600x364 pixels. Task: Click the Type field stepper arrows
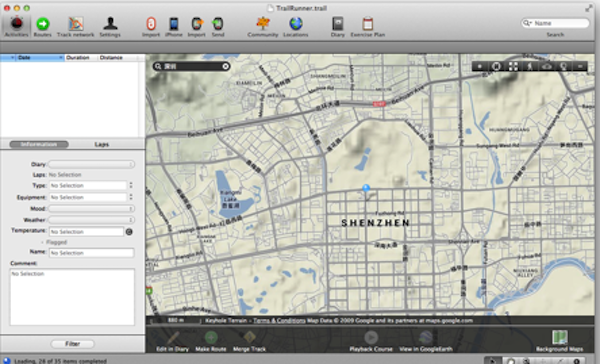pyautogui.click(x=131, y=185)
